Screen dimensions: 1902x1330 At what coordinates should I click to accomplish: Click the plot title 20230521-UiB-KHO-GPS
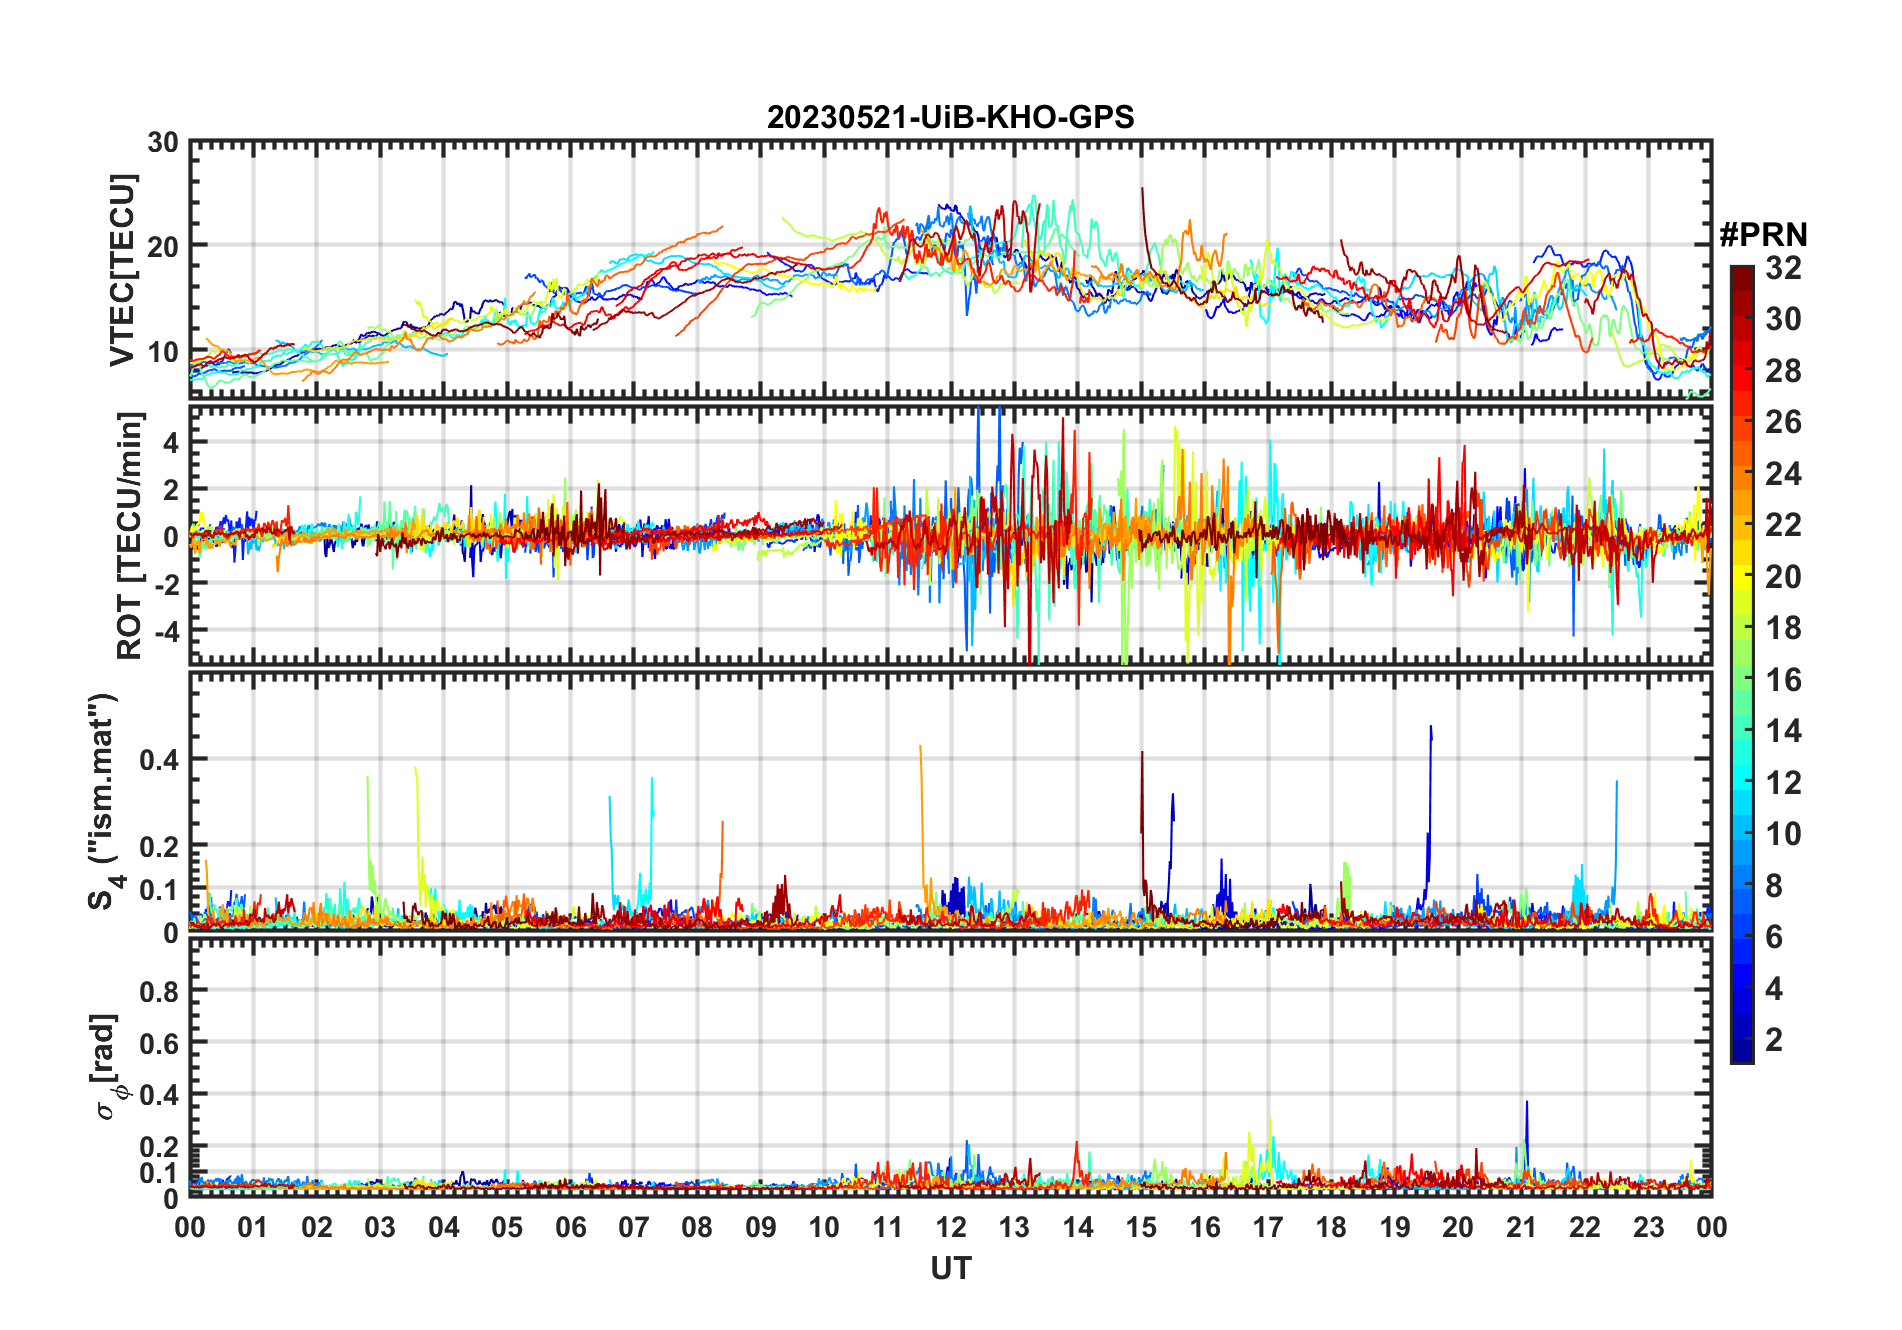(950, 118)
